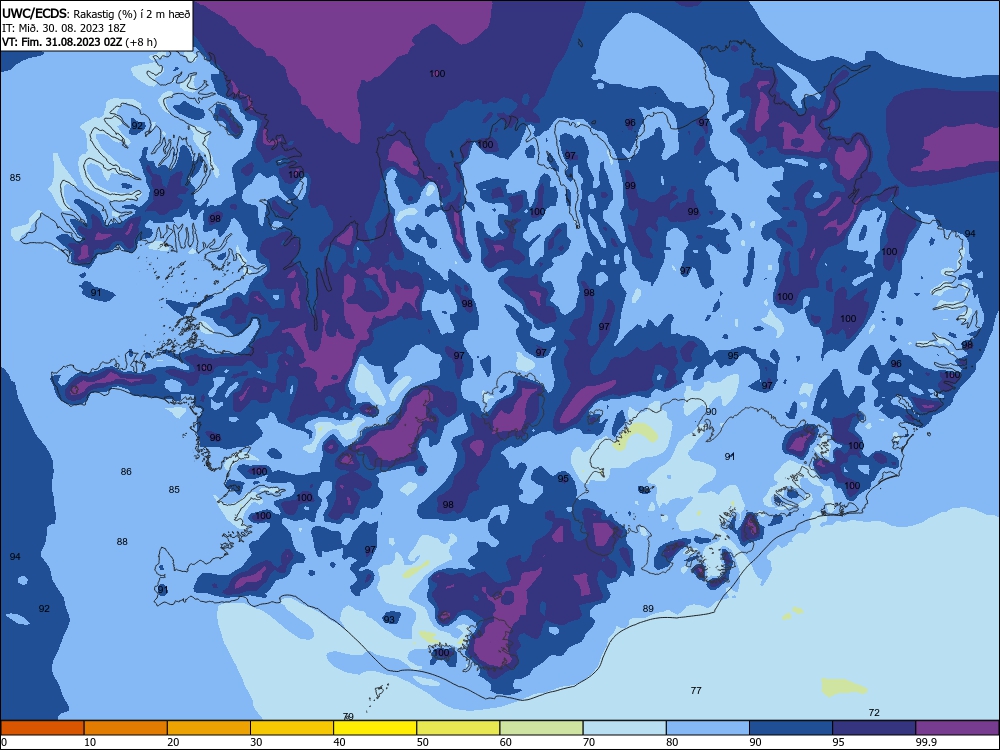Viewport: 1000px width, 750px height.
Task: Click the humidity value '90' near the glacier
Action: point(711,412)
